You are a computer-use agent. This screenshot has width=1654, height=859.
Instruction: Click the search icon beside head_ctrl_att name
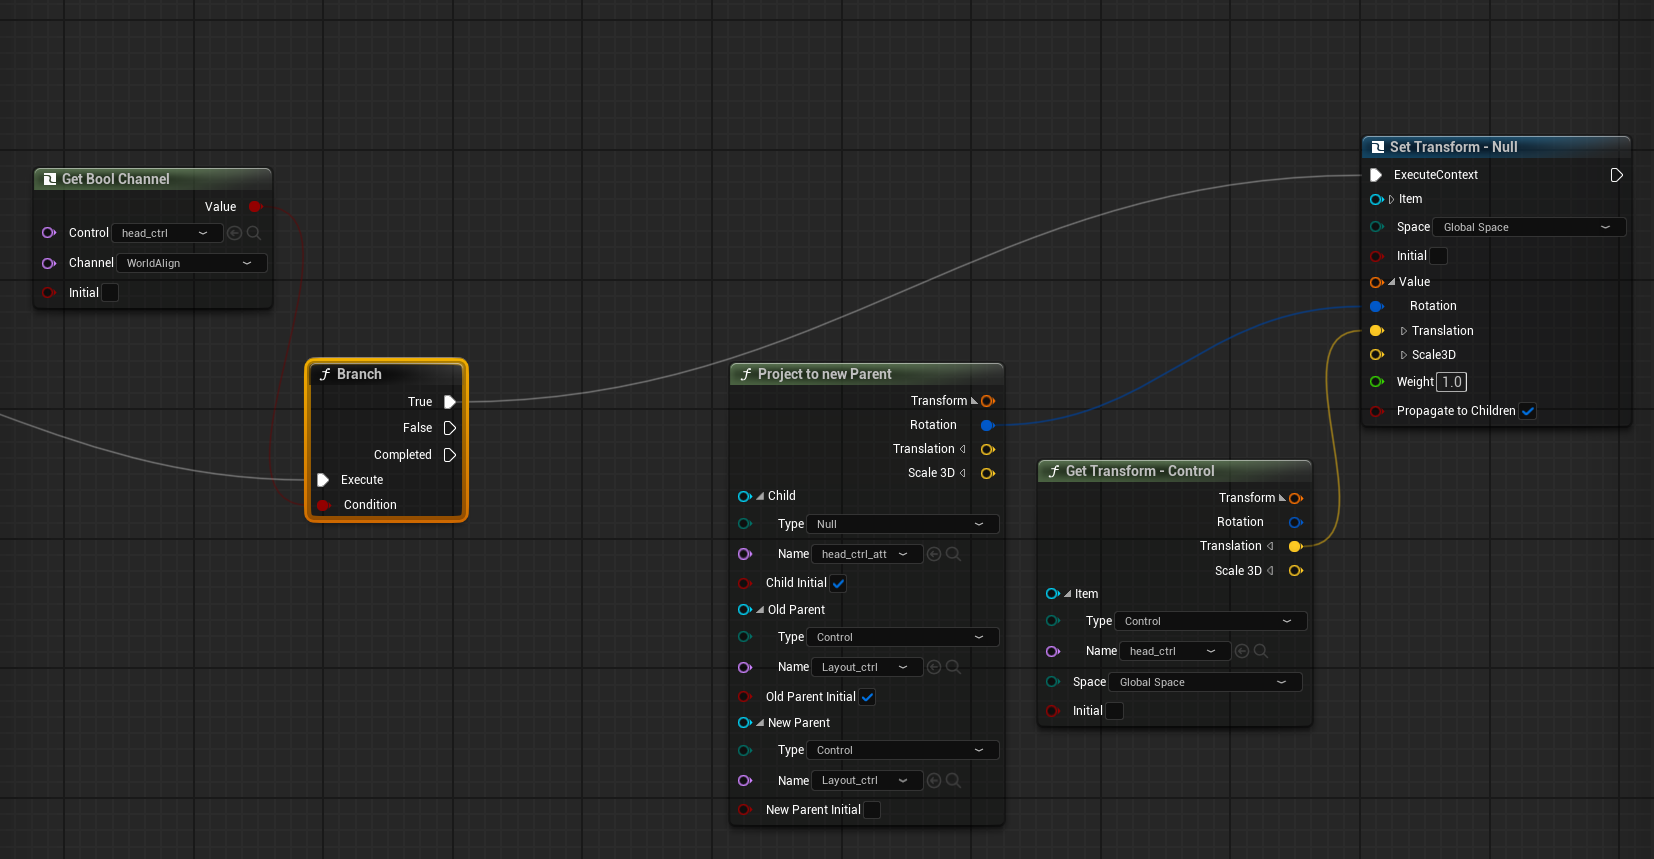pyautogui.click(x=953, y=554)
